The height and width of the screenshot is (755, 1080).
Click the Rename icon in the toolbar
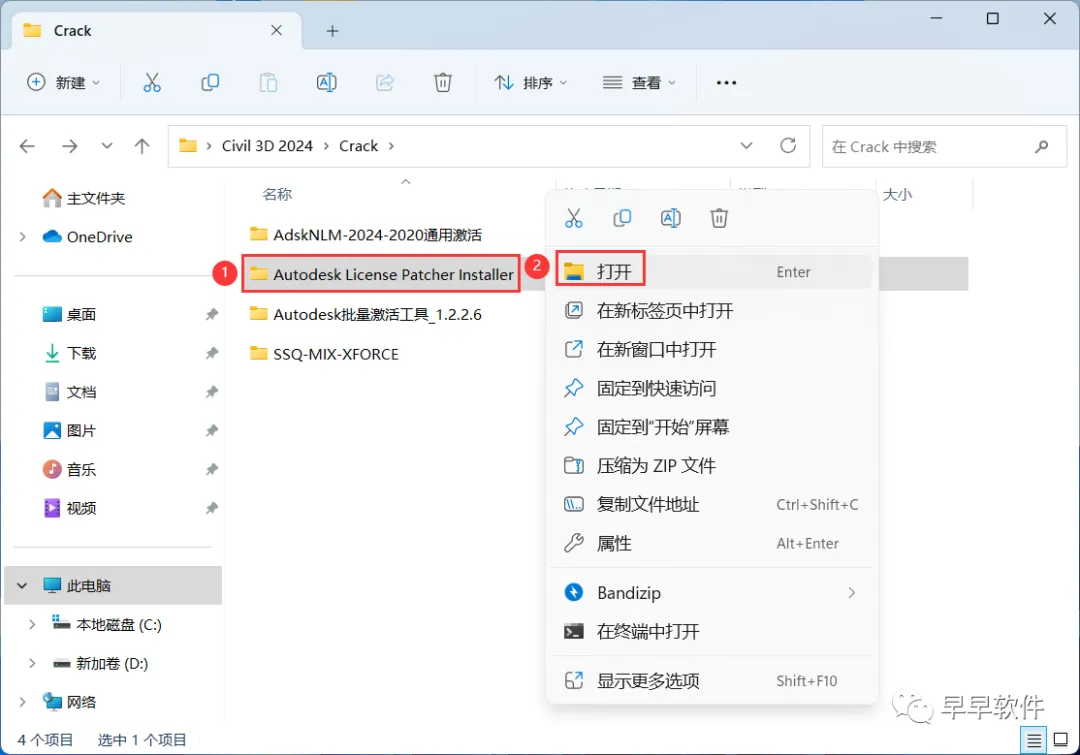click(326, 83)
